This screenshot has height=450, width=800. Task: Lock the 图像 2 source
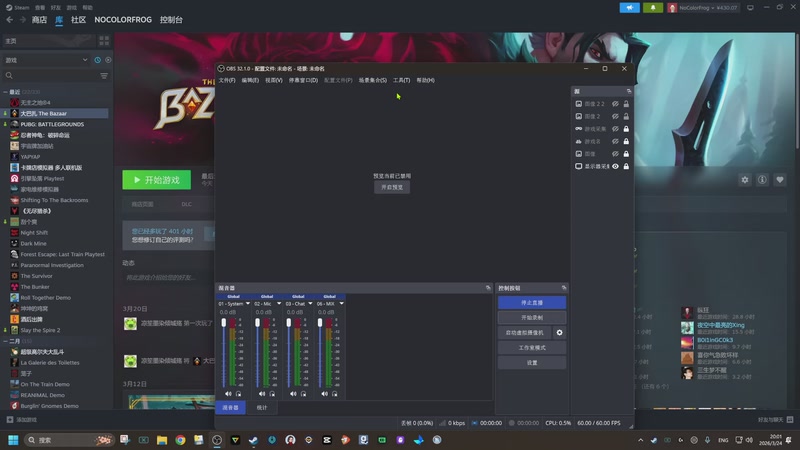pyautogui.click(x=626, y=116)
